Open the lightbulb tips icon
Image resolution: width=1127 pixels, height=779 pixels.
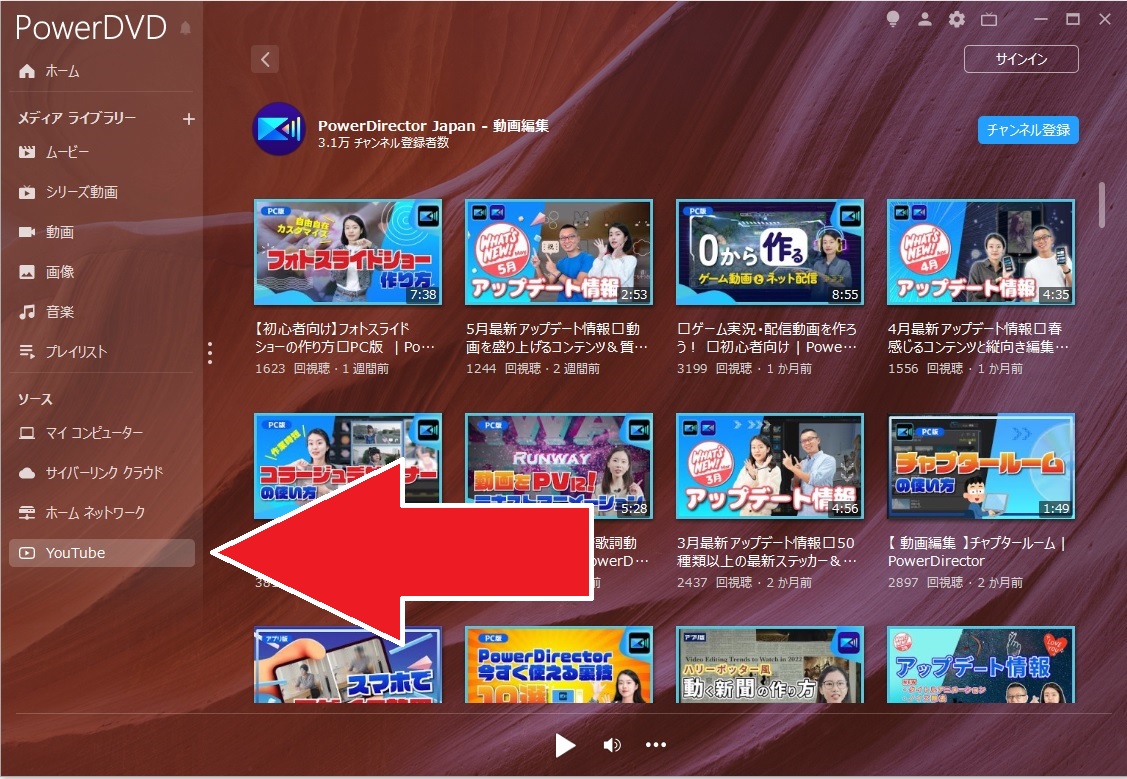pyautogui.click(x=893, y=19)
